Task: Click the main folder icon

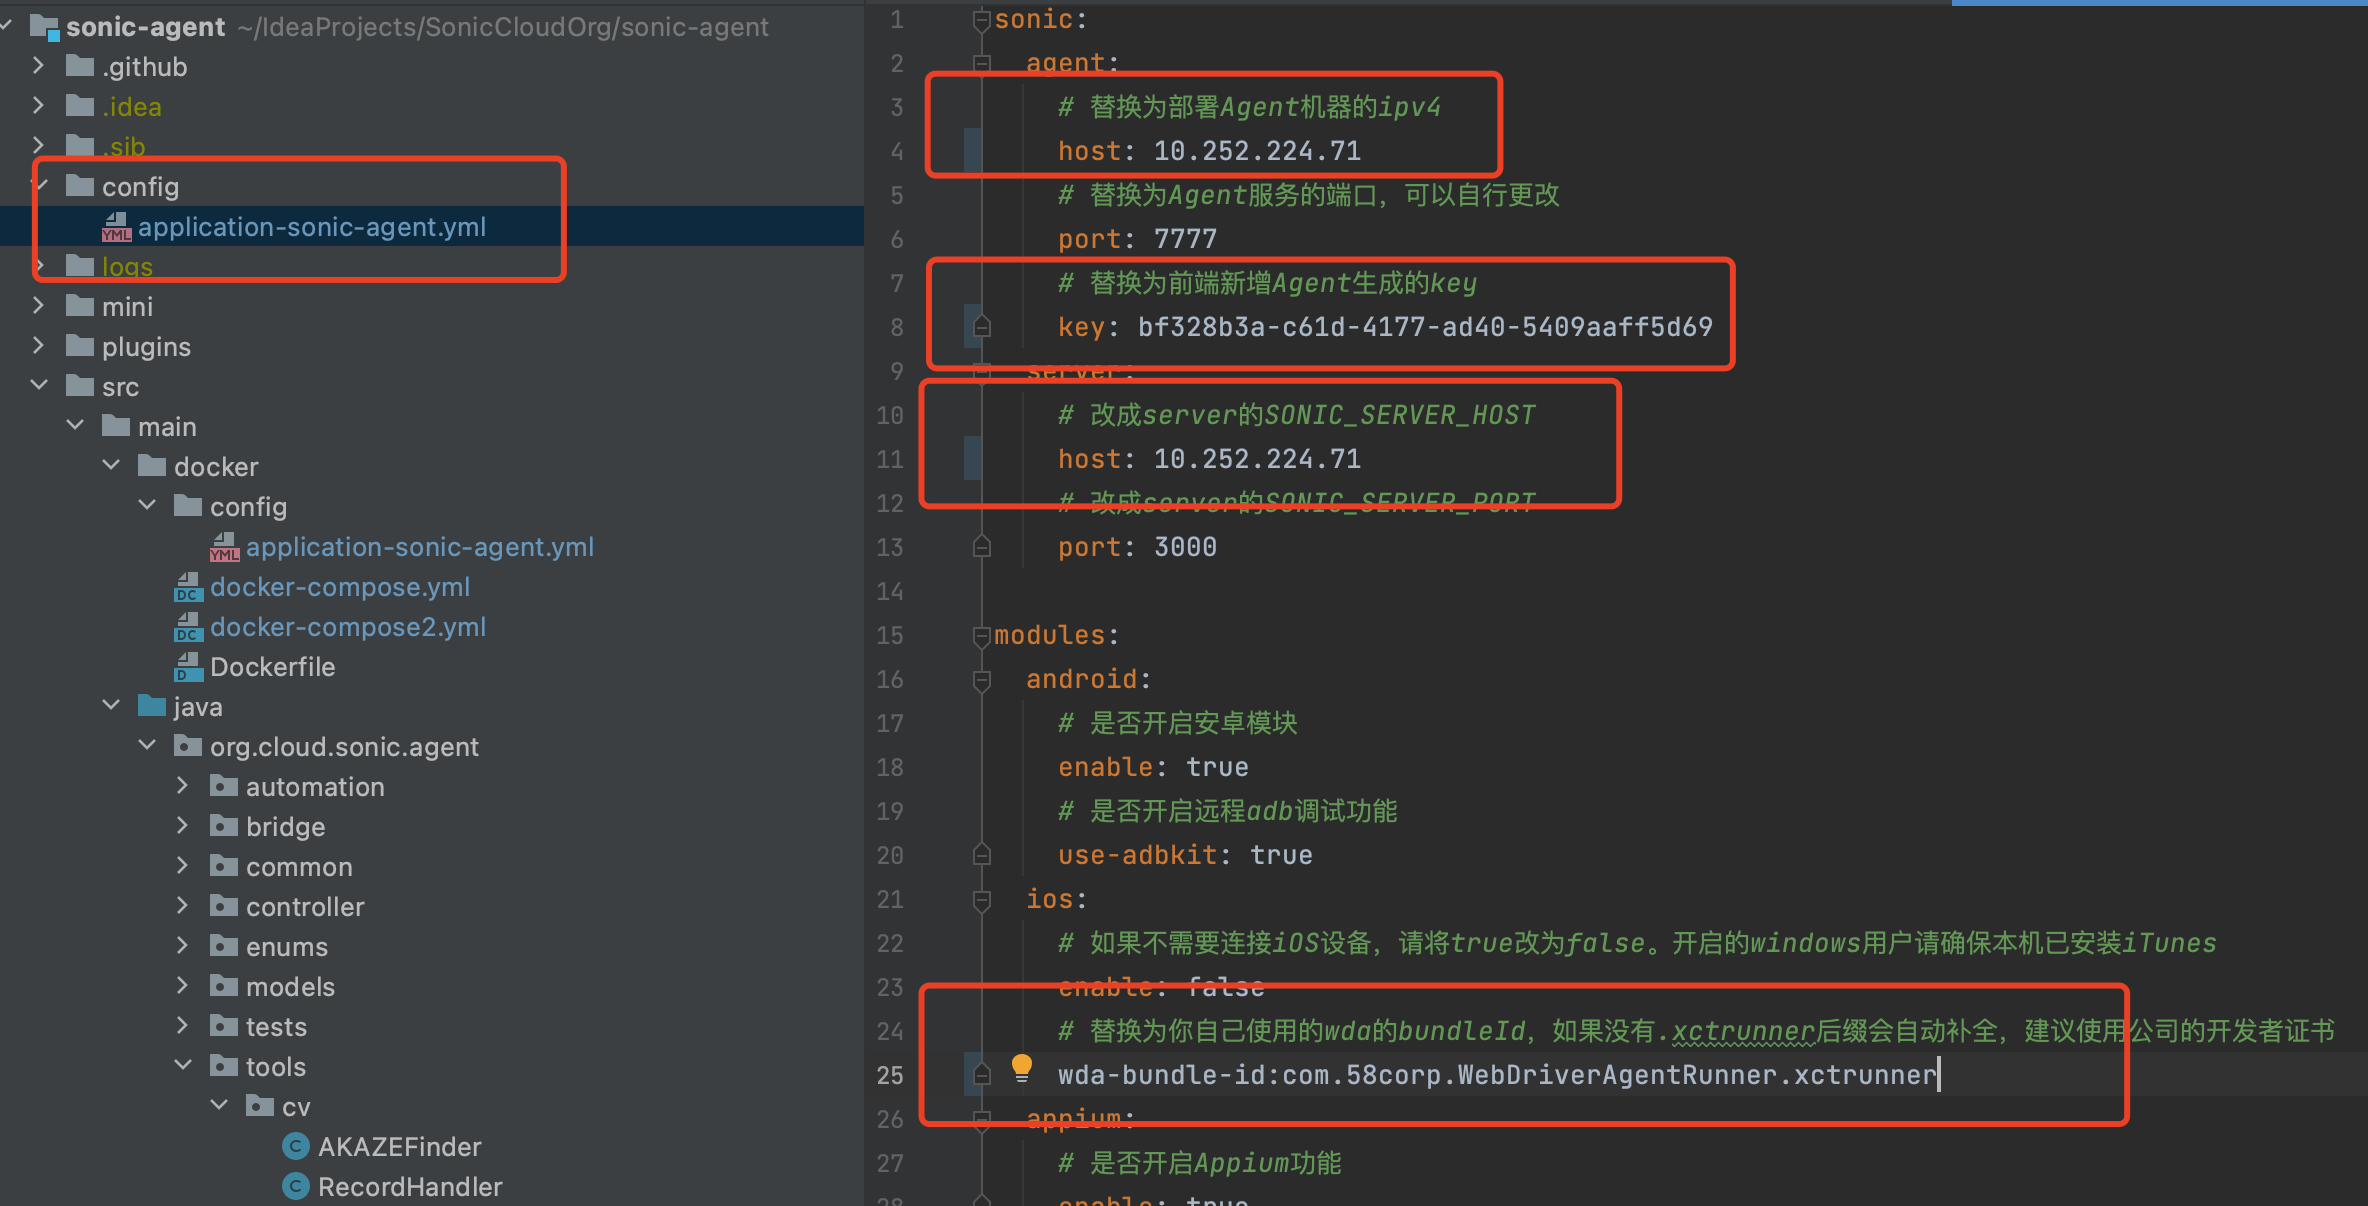Action: (116, 427)
